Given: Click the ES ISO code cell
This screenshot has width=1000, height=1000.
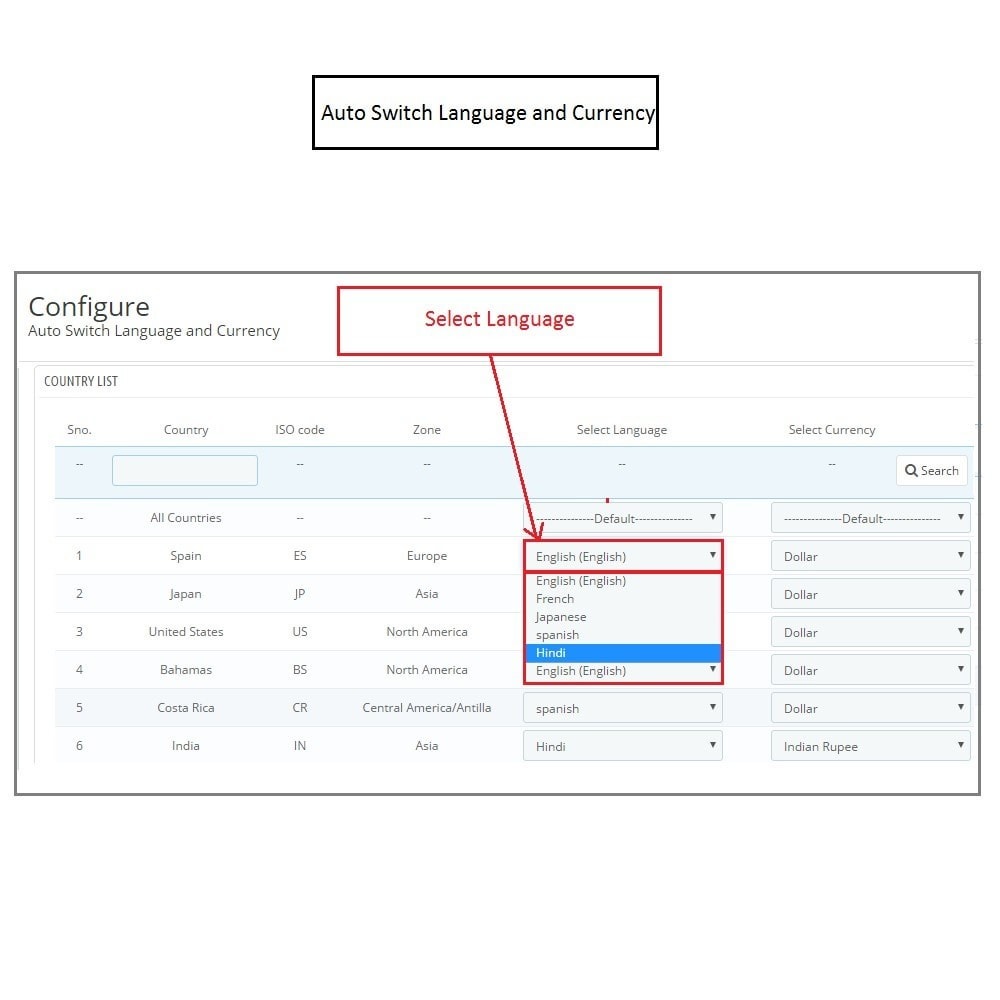Looking at the screenshot, I should tap(300, 555).
